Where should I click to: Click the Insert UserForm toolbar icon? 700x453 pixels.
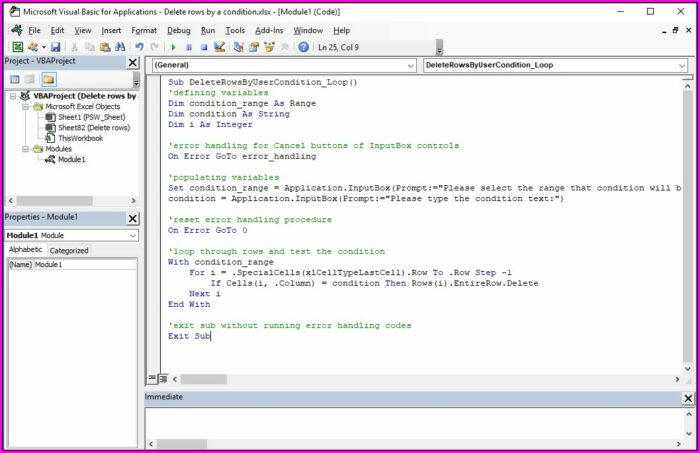click(x=33, y=47)
